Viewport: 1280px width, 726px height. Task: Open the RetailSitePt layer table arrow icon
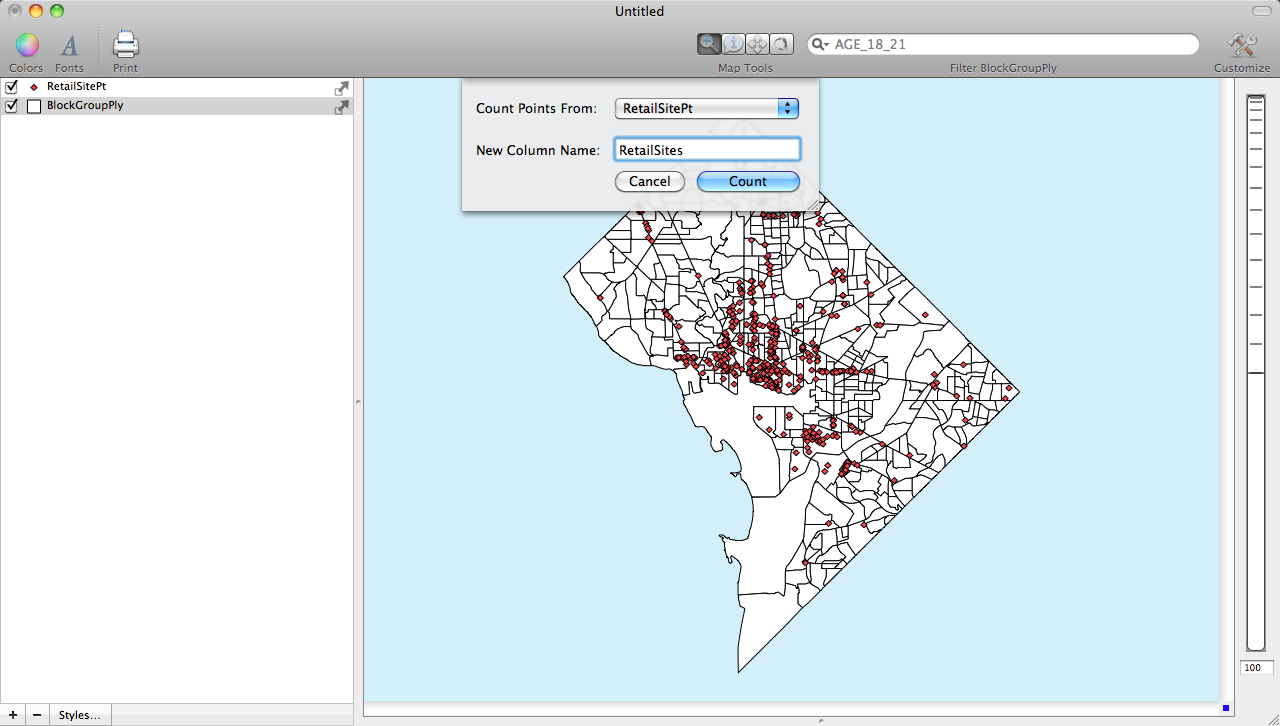341,88
